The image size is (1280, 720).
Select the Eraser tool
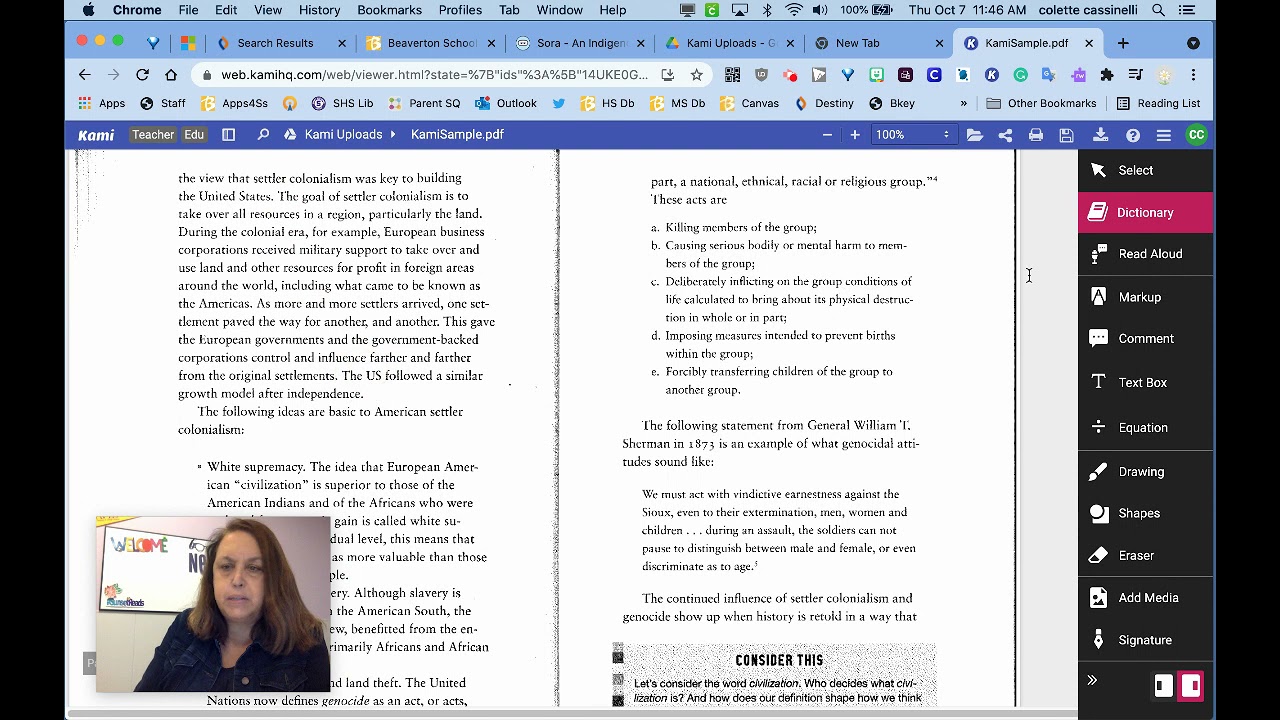coord(1145,555)
